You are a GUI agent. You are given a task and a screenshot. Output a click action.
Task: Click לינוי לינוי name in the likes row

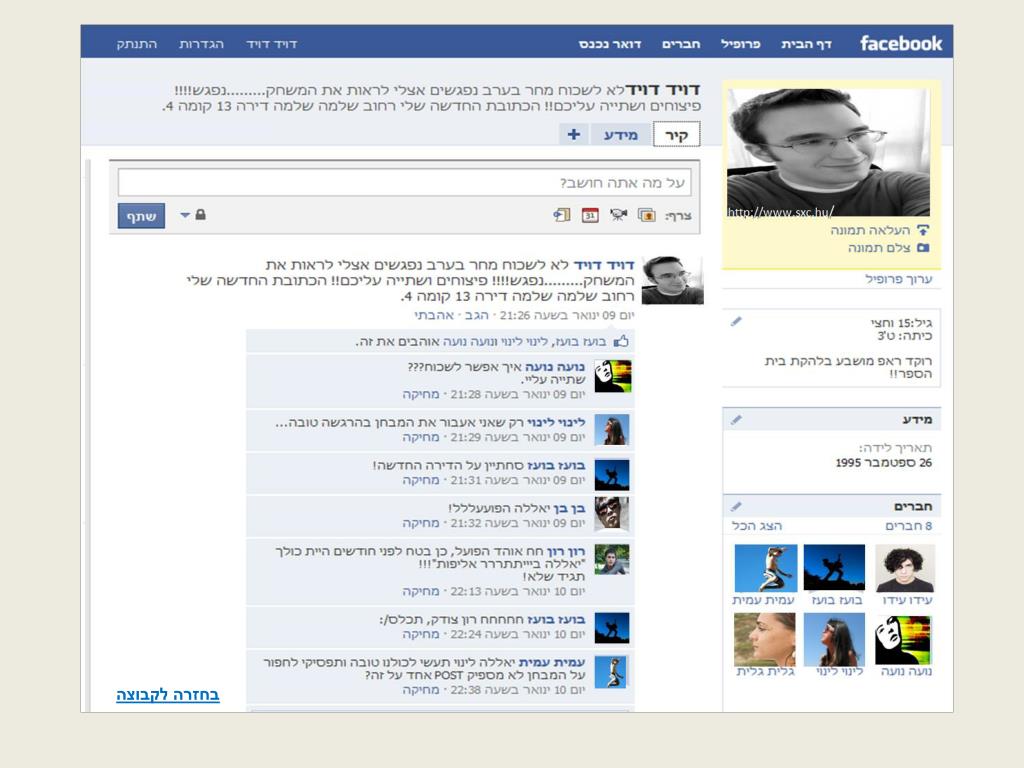click(522, 341)
